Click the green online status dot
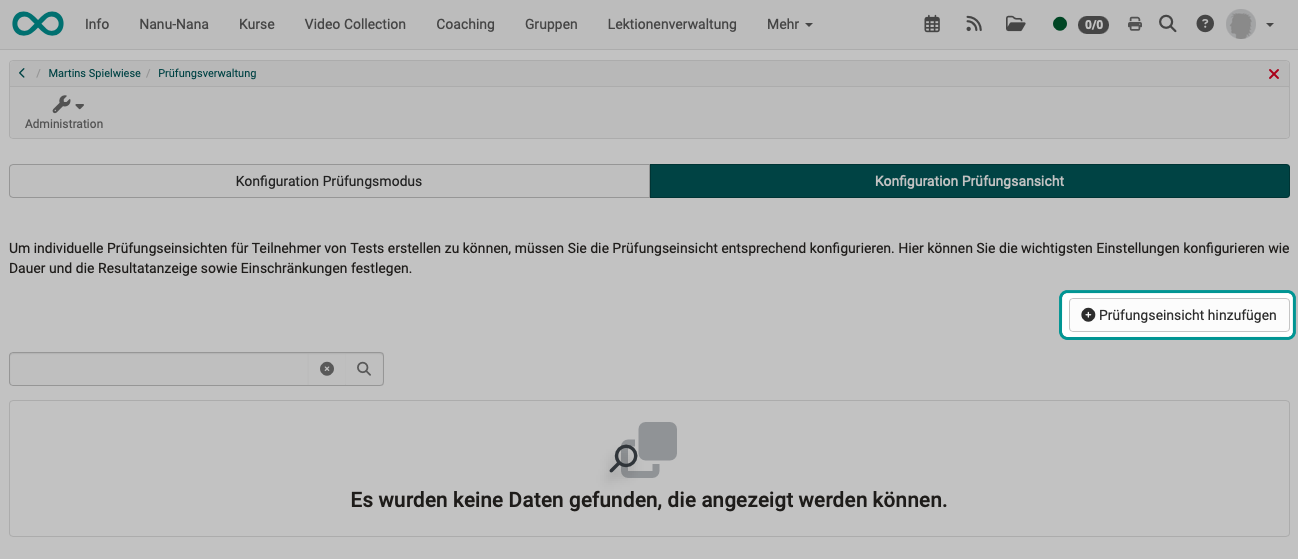Screen dimensions: 1298x559 pyautogui.click(x=1060, y=24)
